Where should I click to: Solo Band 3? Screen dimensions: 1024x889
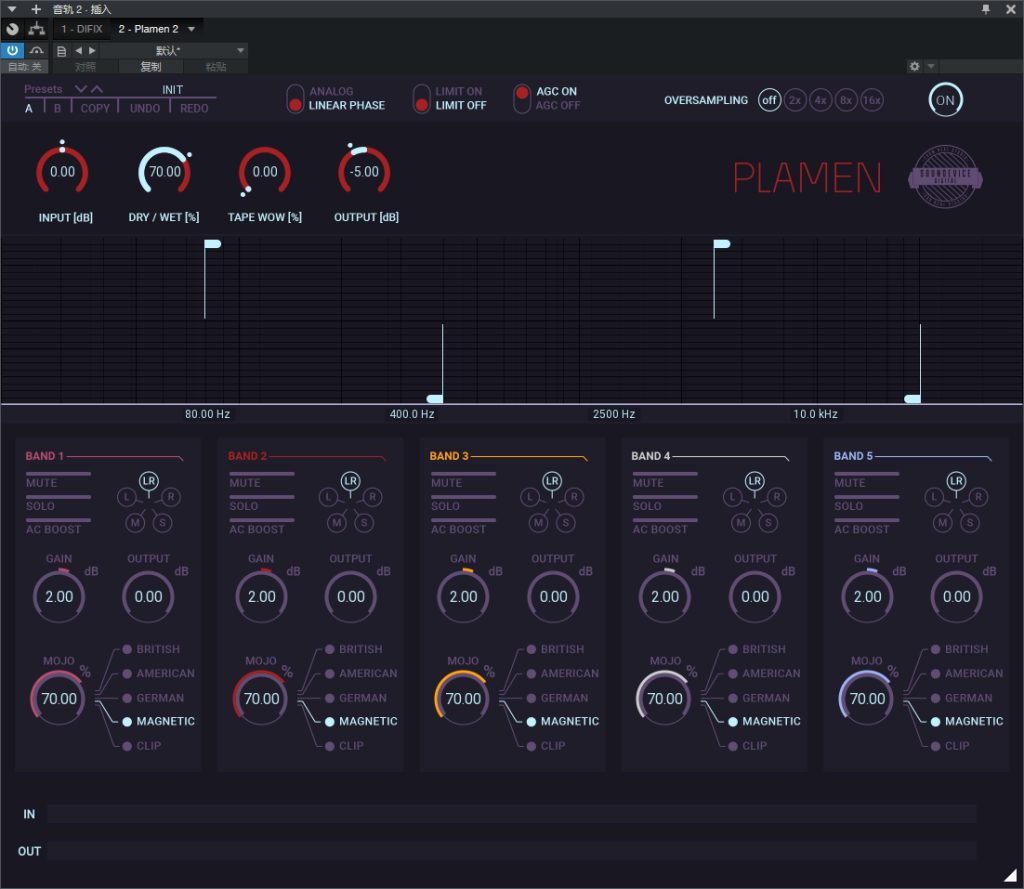(462, 503)
